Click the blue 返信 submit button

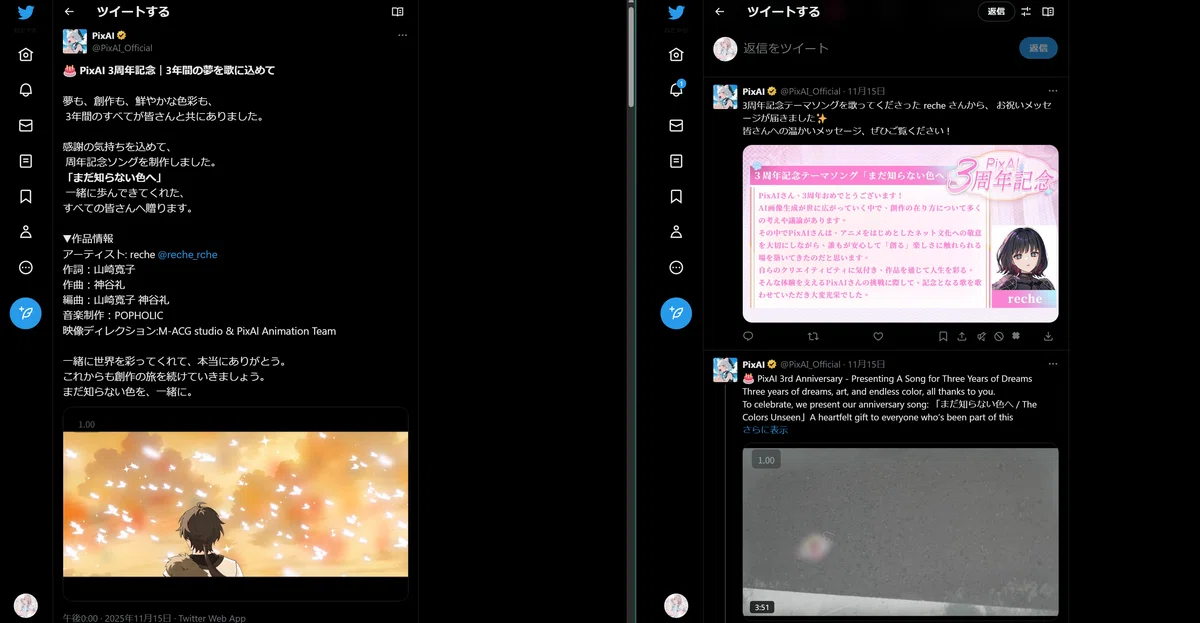(1038, 48)
